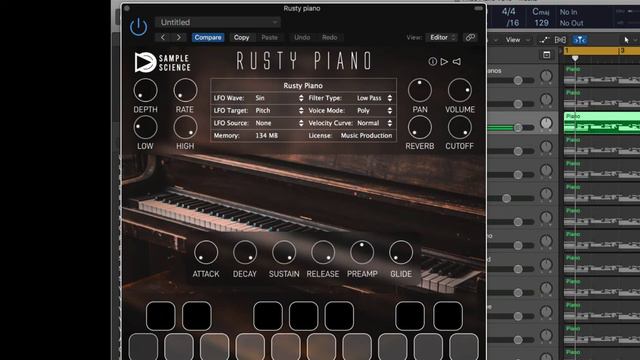The width and height of the screenshot is (640, 360).
Task: Click the DEPTH knob
Action: [145, 90]
